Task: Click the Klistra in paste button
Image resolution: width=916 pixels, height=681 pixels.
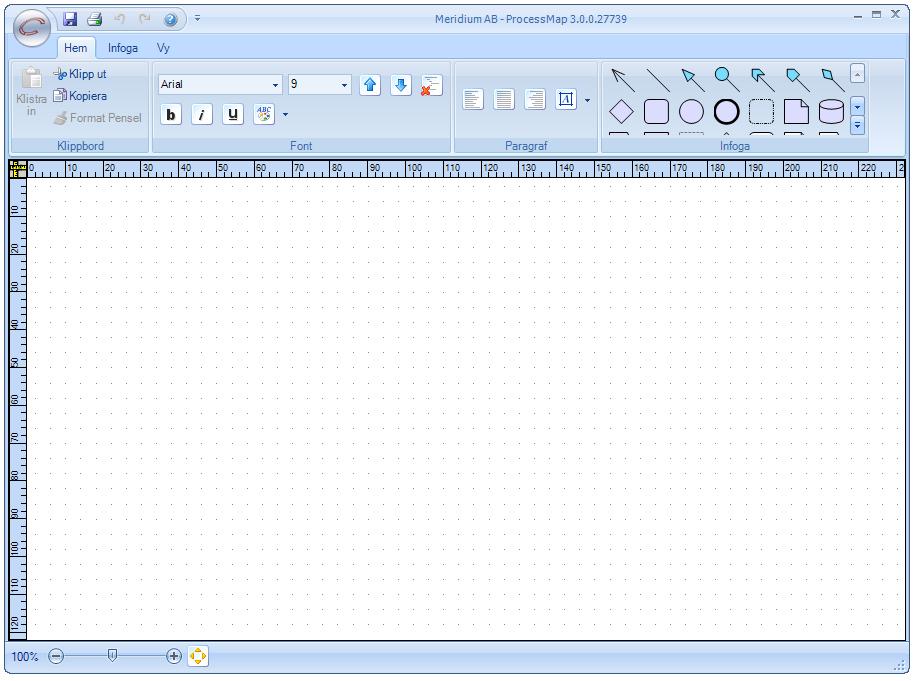Action: 31,92
